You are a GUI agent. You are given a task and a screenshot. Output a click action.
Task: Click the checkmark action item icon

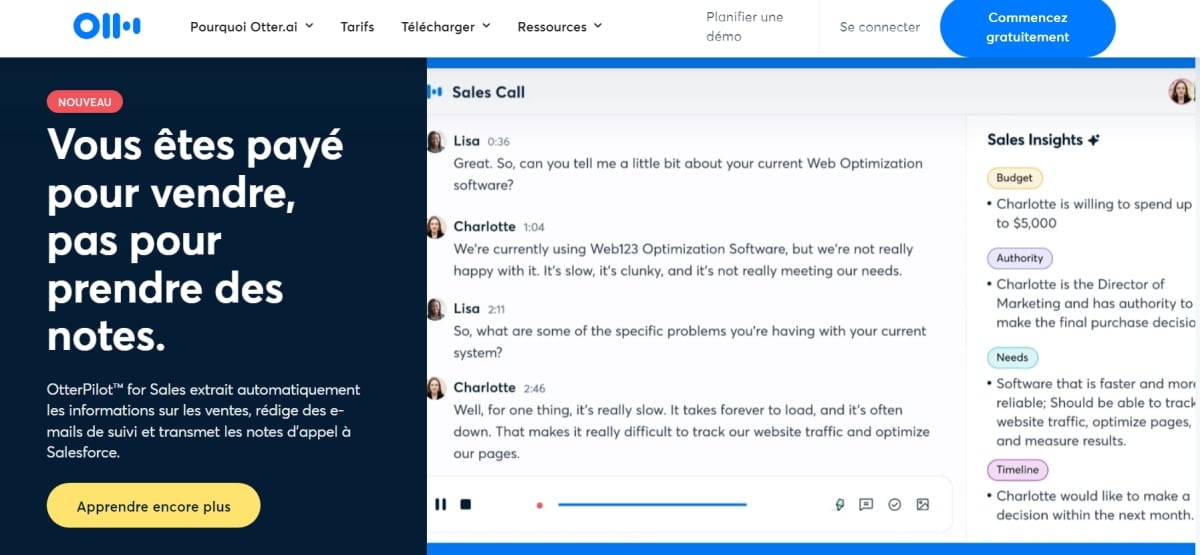pyautogui.click(x=895, y=505)
